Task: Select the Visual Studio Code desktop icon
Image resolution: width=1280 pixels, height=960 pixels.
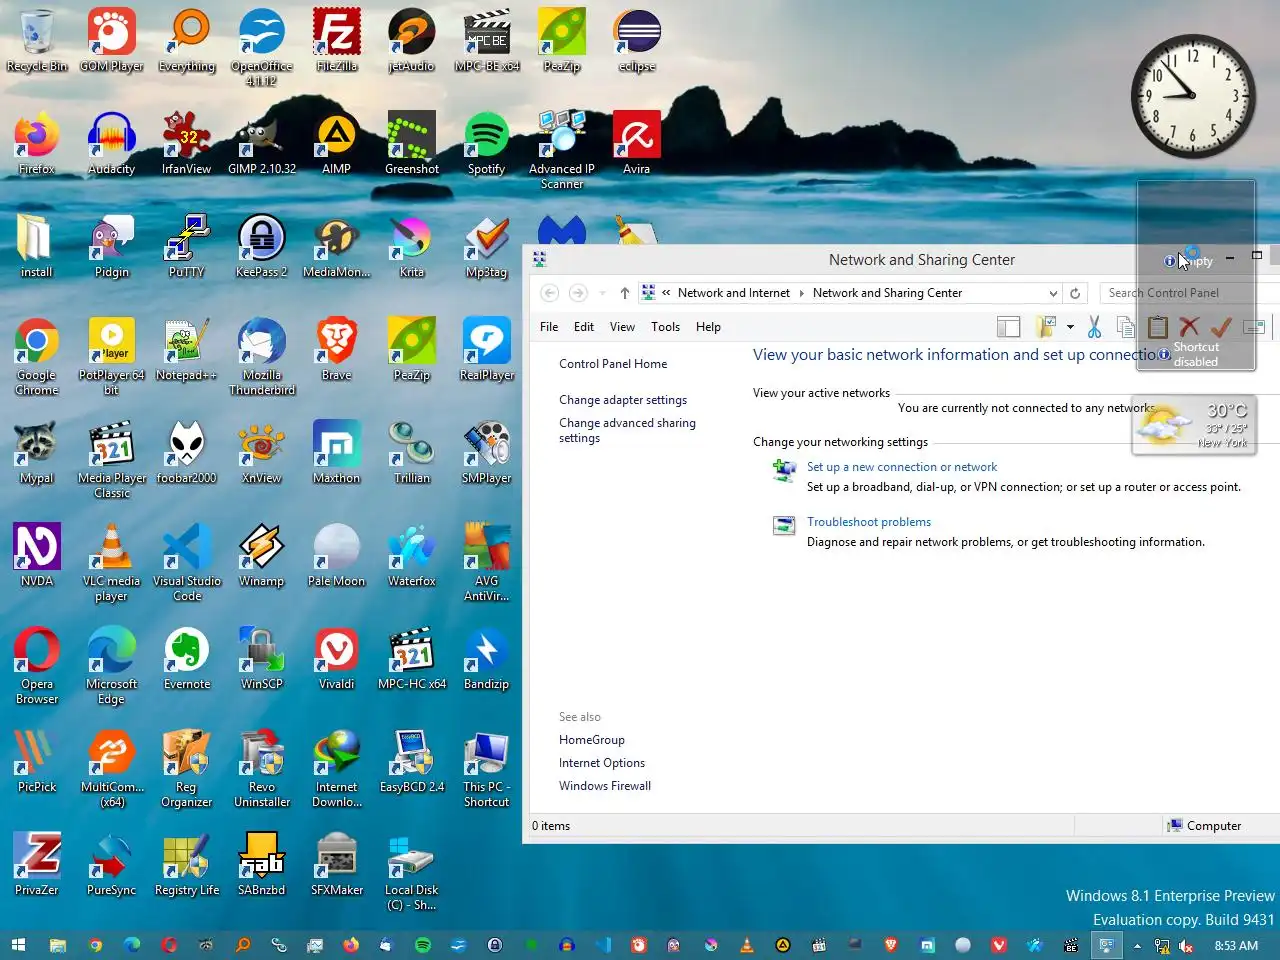Action: click(x=187, y=562)
